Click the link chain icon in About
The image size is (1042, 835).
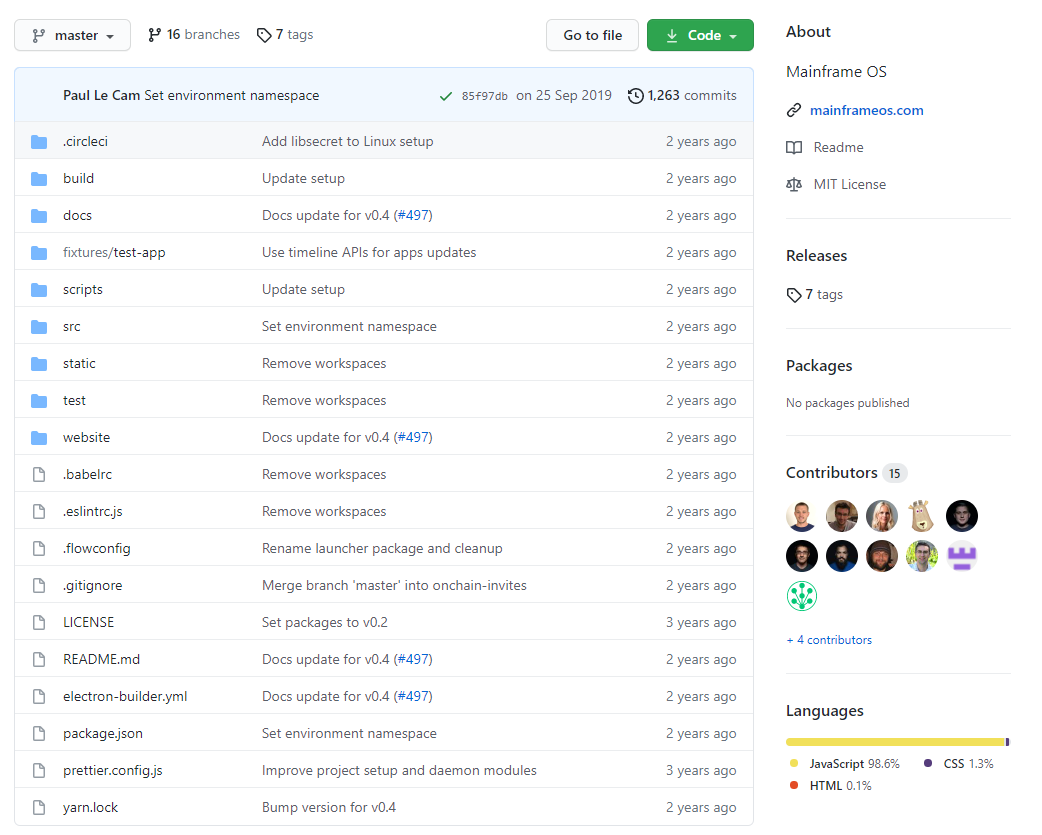[x=794, y=110]
